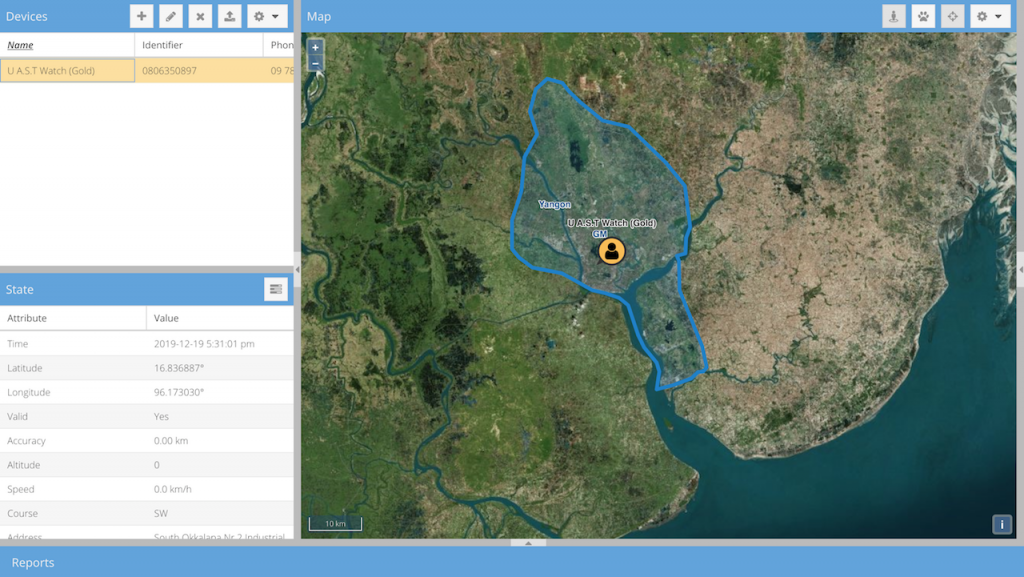Click the Identifier column header
Screen dimensions: 1024x577
click(x=162, y=45)
